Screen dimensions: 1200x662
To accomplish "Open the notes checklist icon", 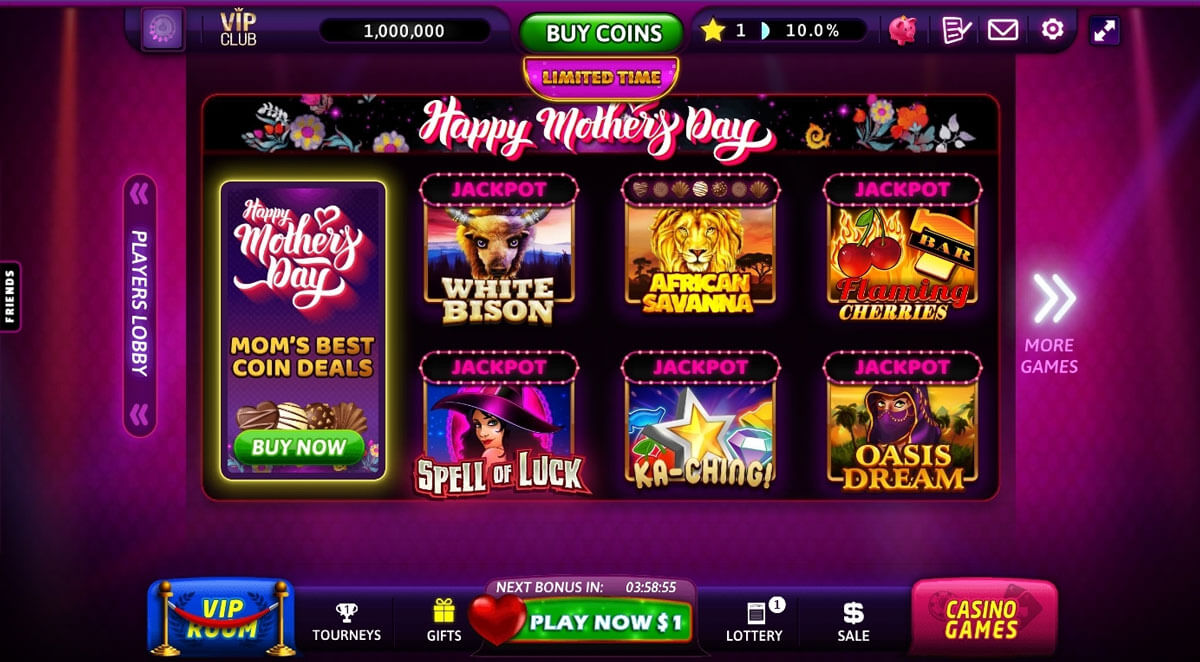I will [x=956, y=30].
